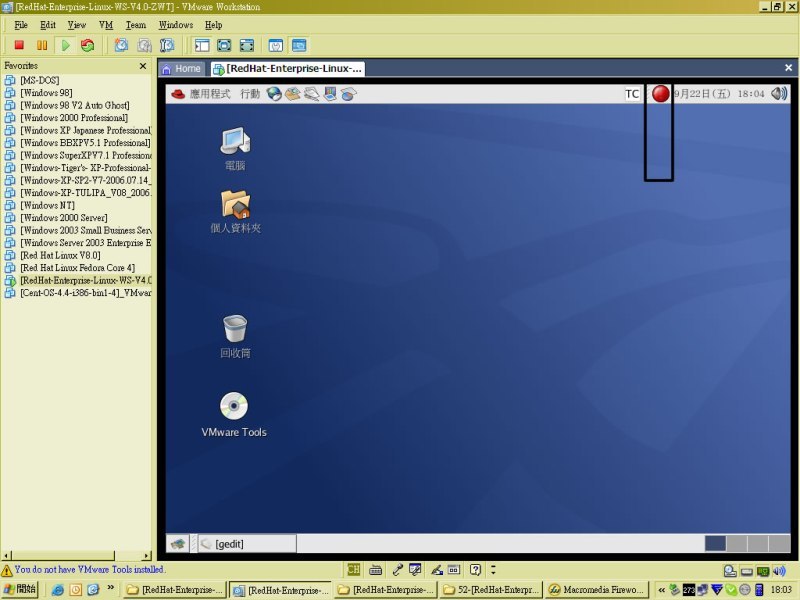Click the guest panel's fourth launcher icon

pyautogui.click(x=330, y=94)
